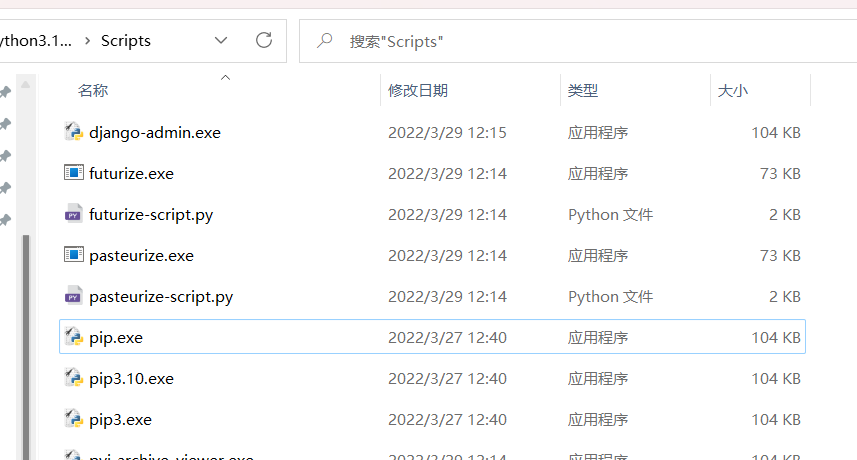Viewport: 857px width, 460px height.
Task: Click the 应用程序 type of pip3.10.exe
Action: coord(598,379)
